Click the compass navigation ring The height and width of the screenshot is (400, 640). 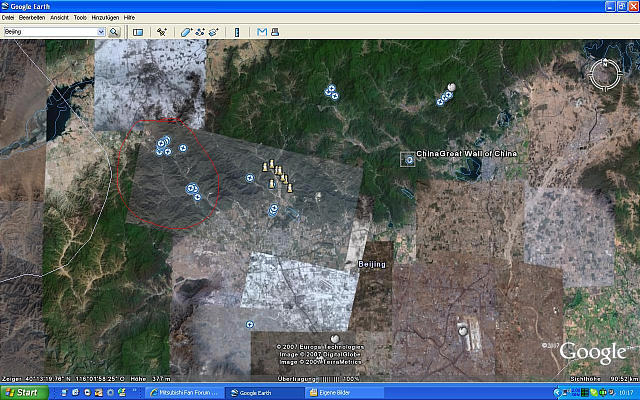(x=605, y=74)
